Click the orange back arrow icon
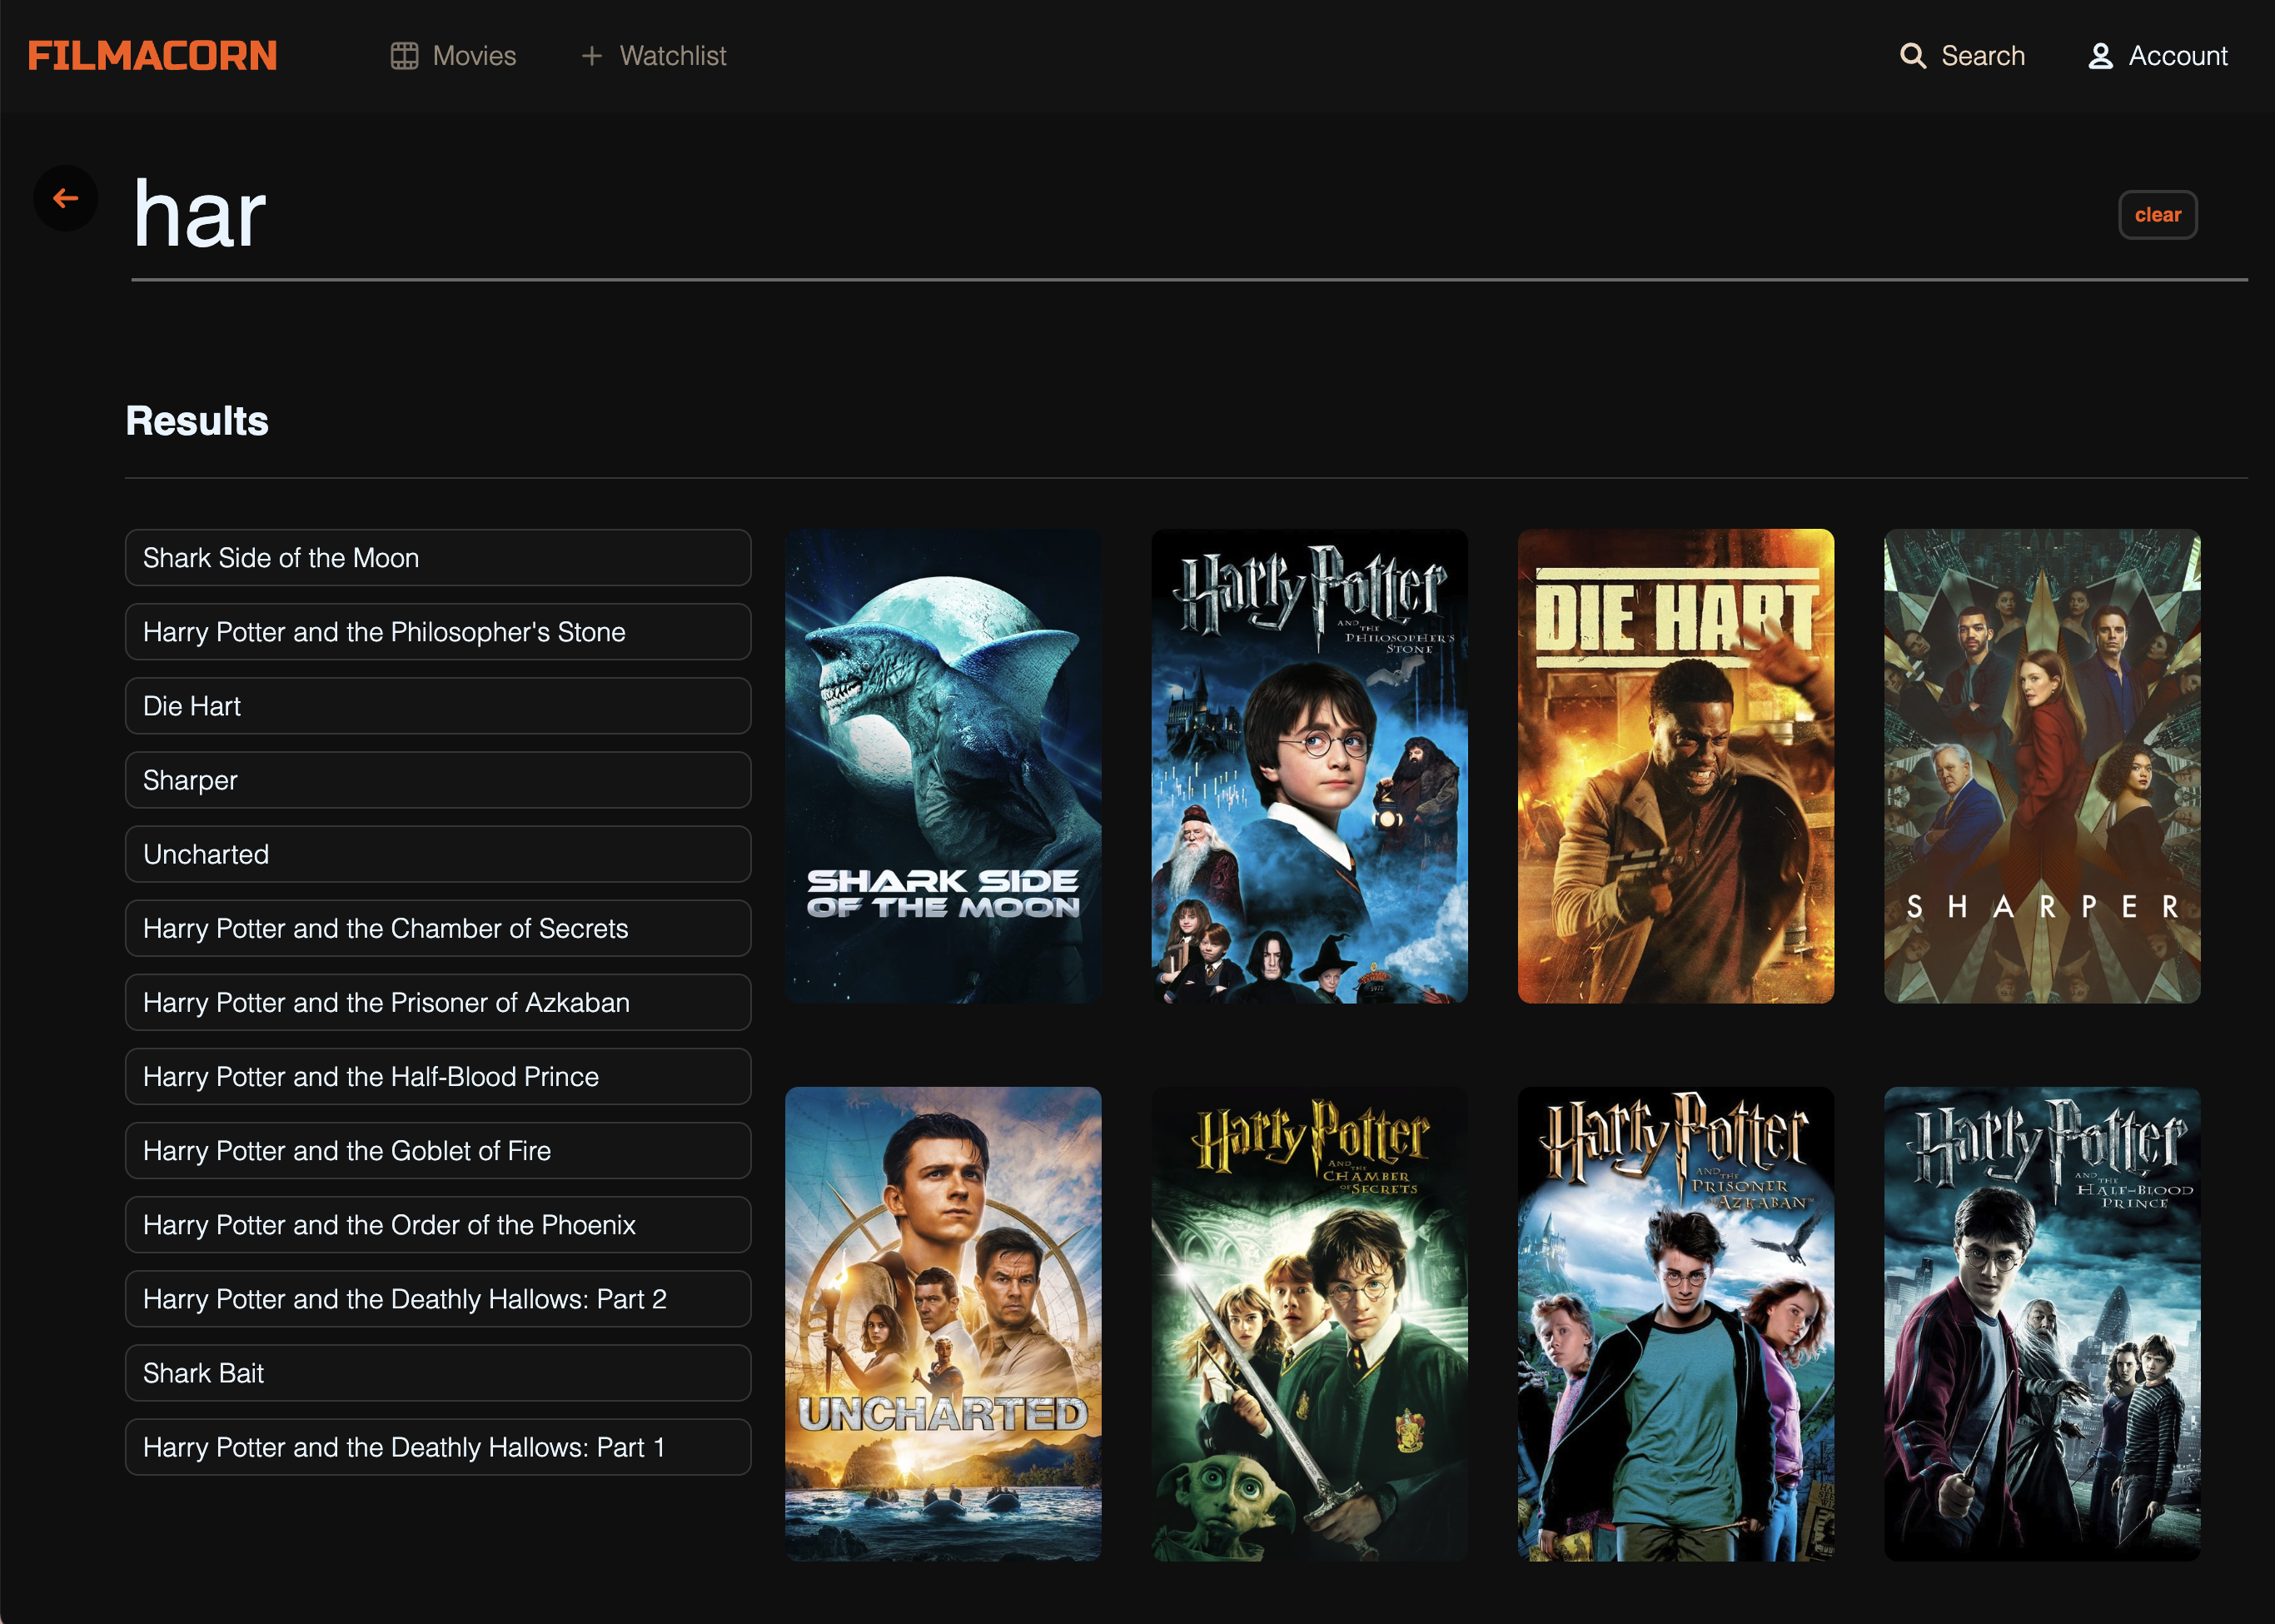 coord(66,198)
